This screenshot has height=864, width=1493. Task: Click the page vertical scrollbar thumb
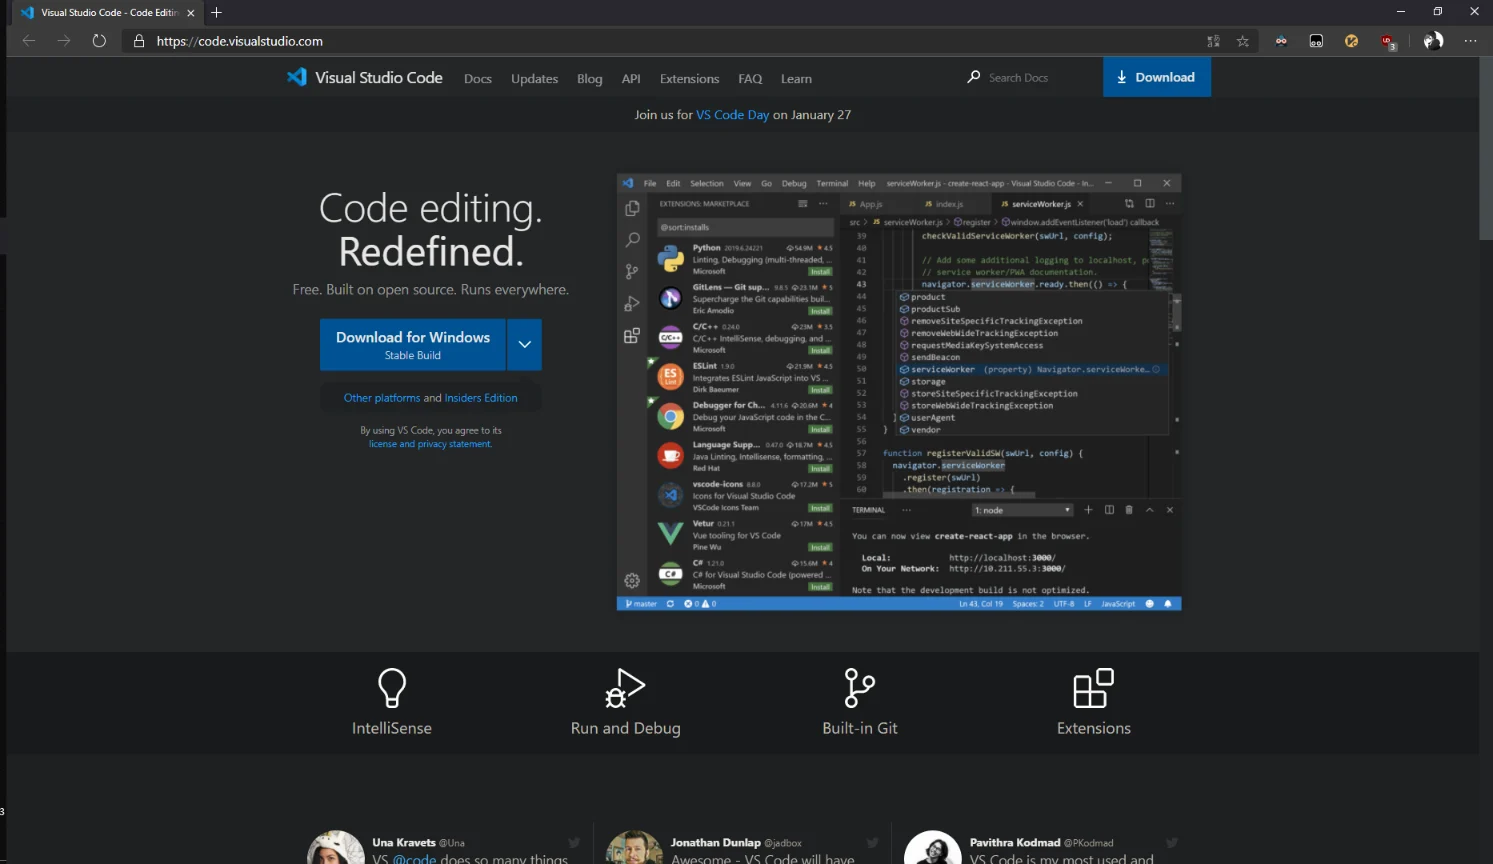pos(1486,150)
